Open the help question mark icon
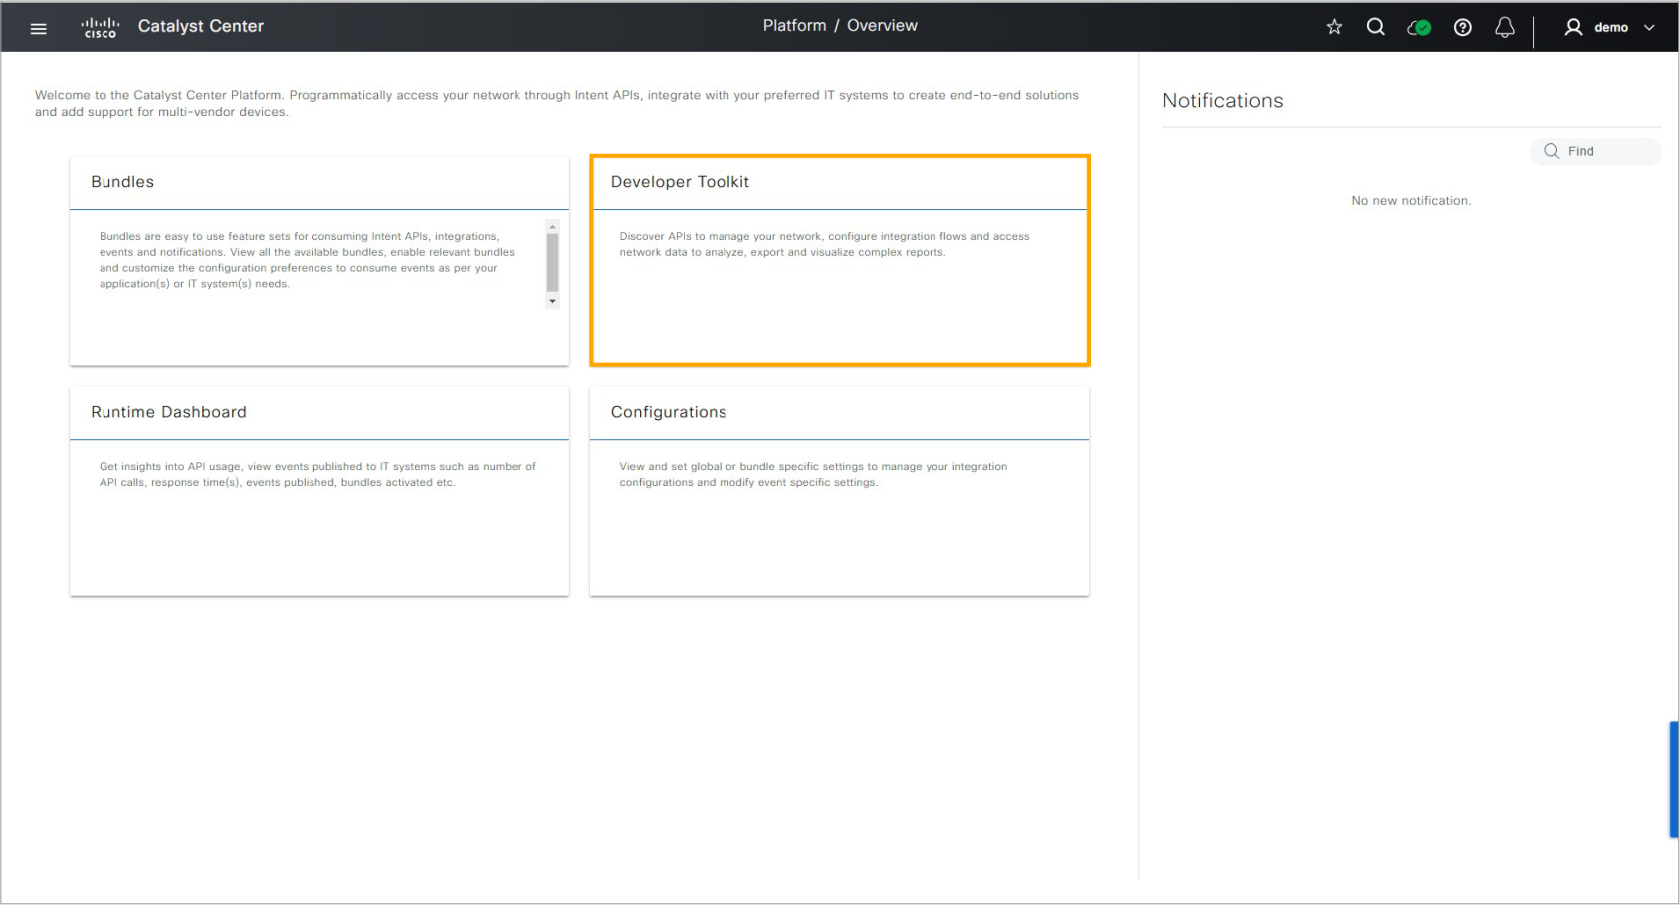The width and height of the screenshot is (1680, 905). pyautogui.click(x=1463, y=27)
